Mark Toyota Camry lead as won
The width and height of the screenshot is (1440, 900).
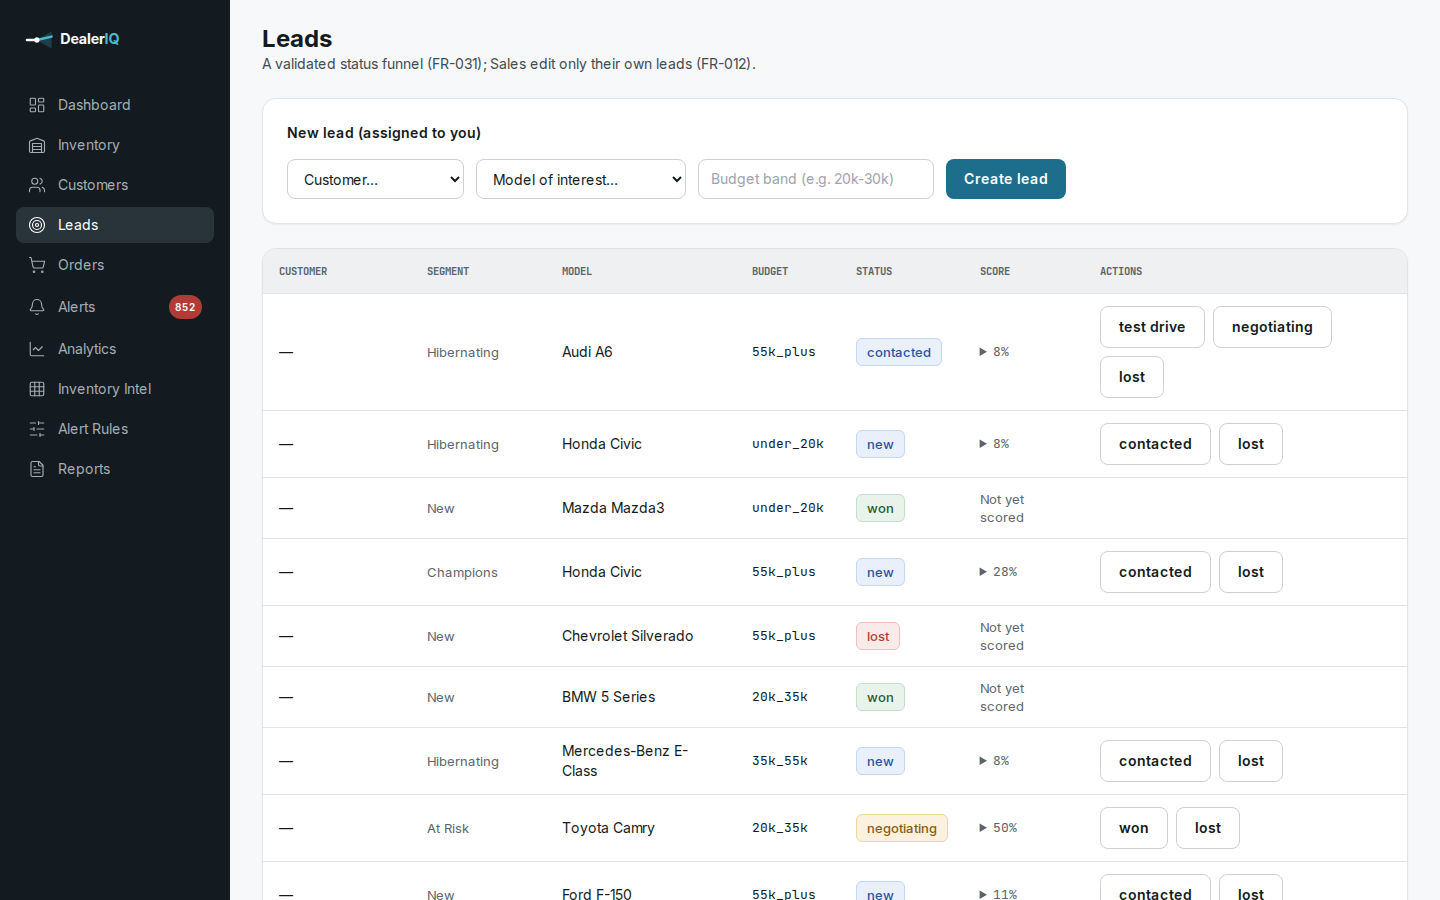click(1134, 828)
